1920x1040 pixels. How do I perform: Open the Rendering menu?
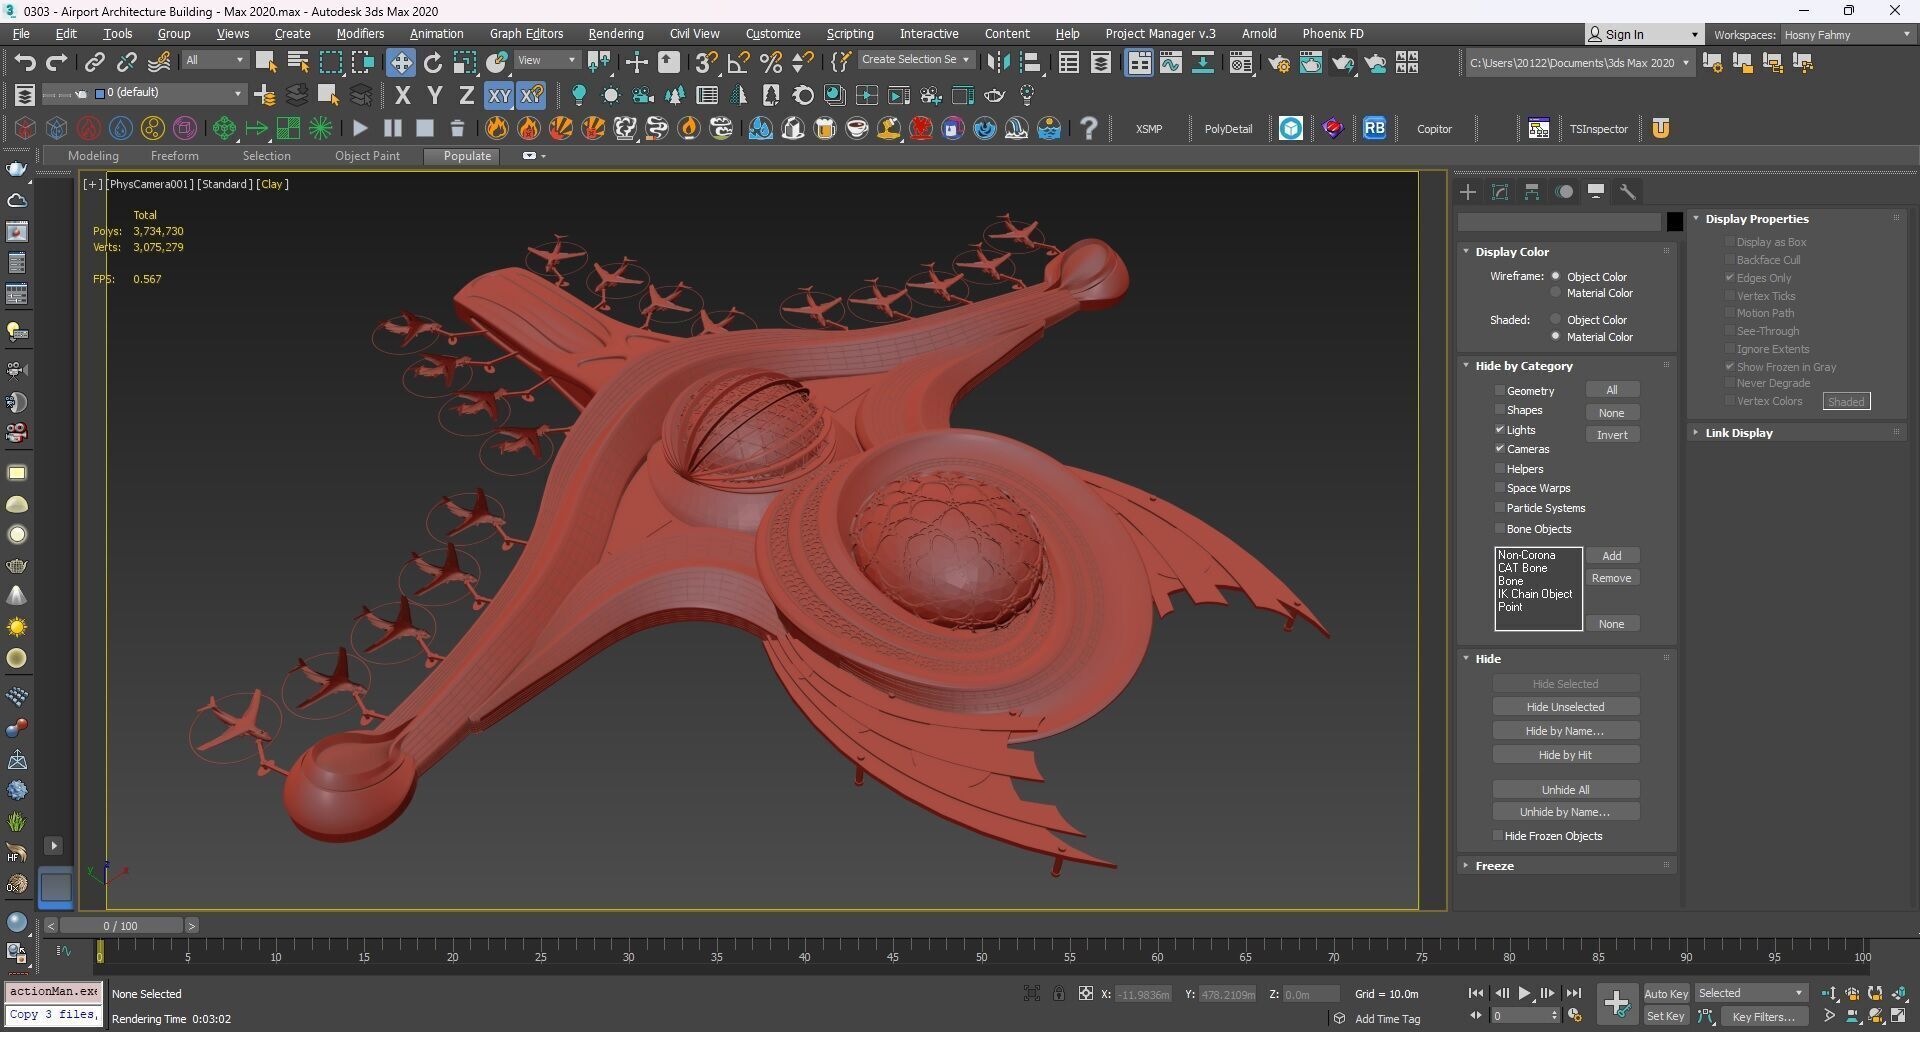click(x=615, y=34)
